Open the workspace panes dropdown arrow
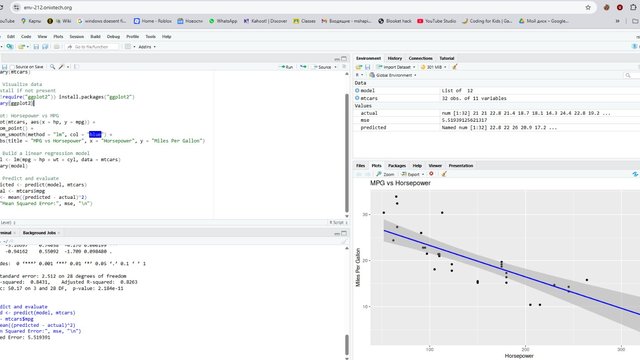The image size is (640, 360). pyautogui.click(x=134, y=47)
